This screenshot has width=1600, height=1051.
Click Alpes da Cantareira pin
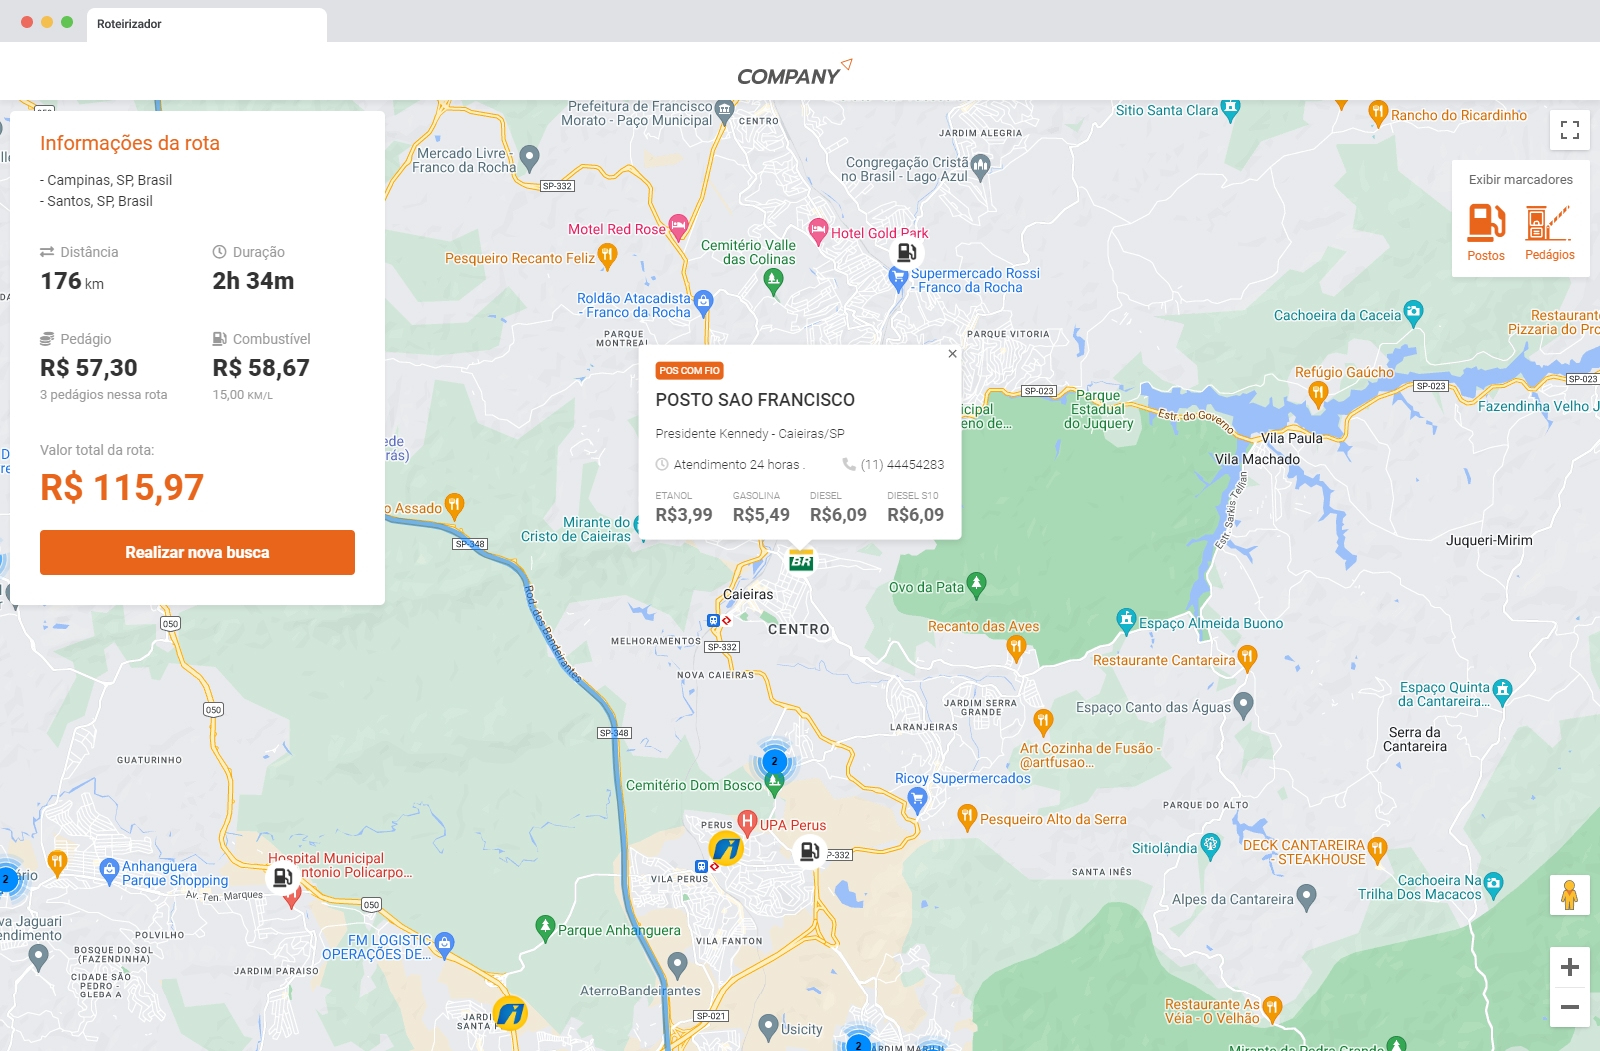point(1306,896)
